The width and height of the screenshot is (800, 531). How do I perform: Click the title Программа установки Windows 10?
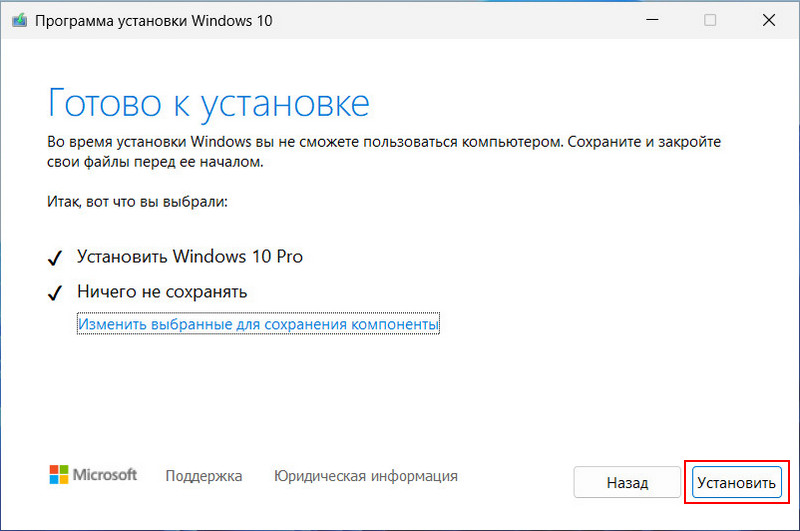[154, 21]
